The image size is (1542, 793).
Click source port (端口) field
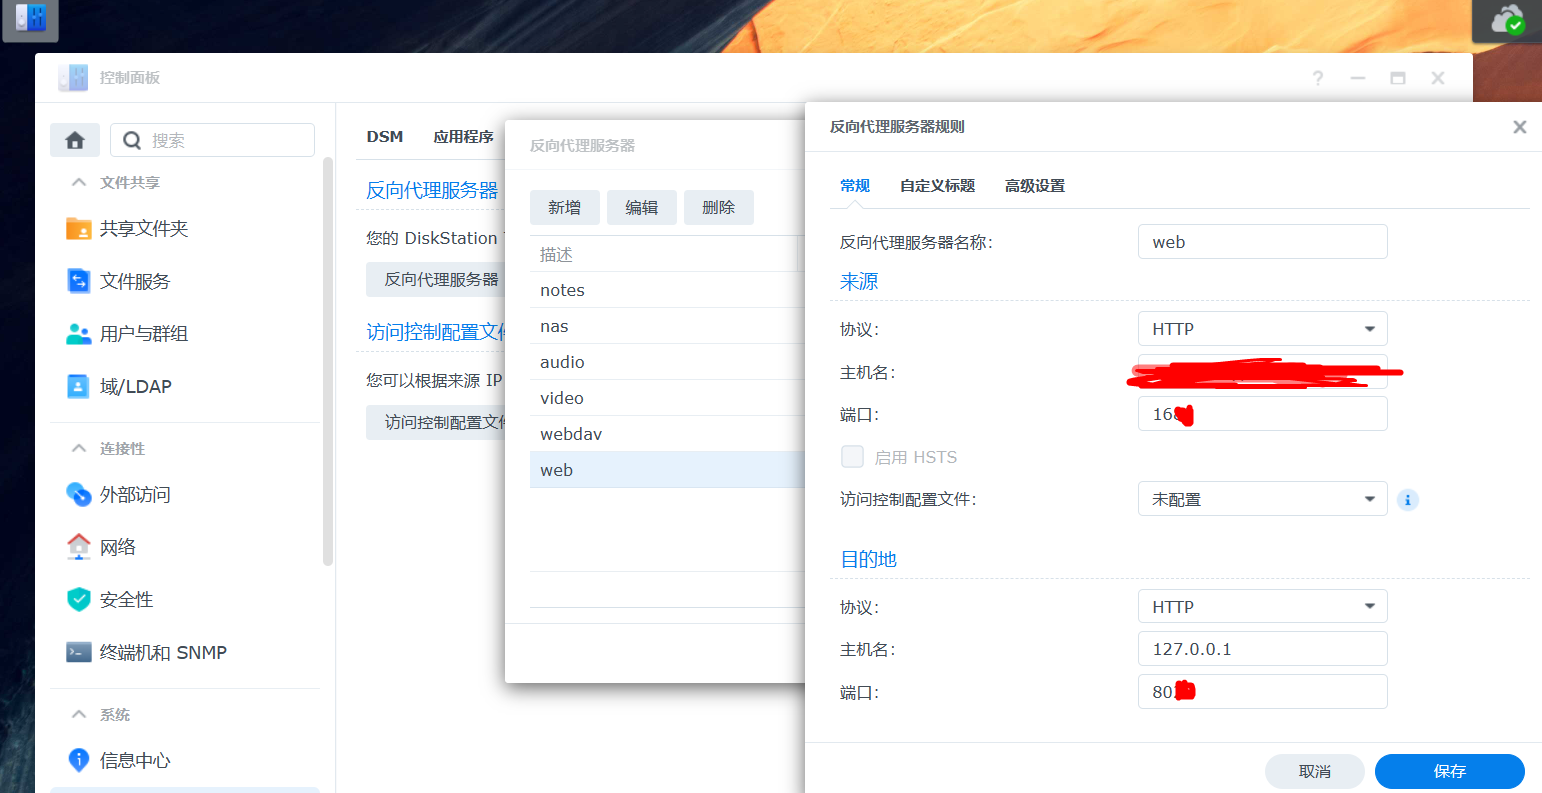click(1263, 414)
